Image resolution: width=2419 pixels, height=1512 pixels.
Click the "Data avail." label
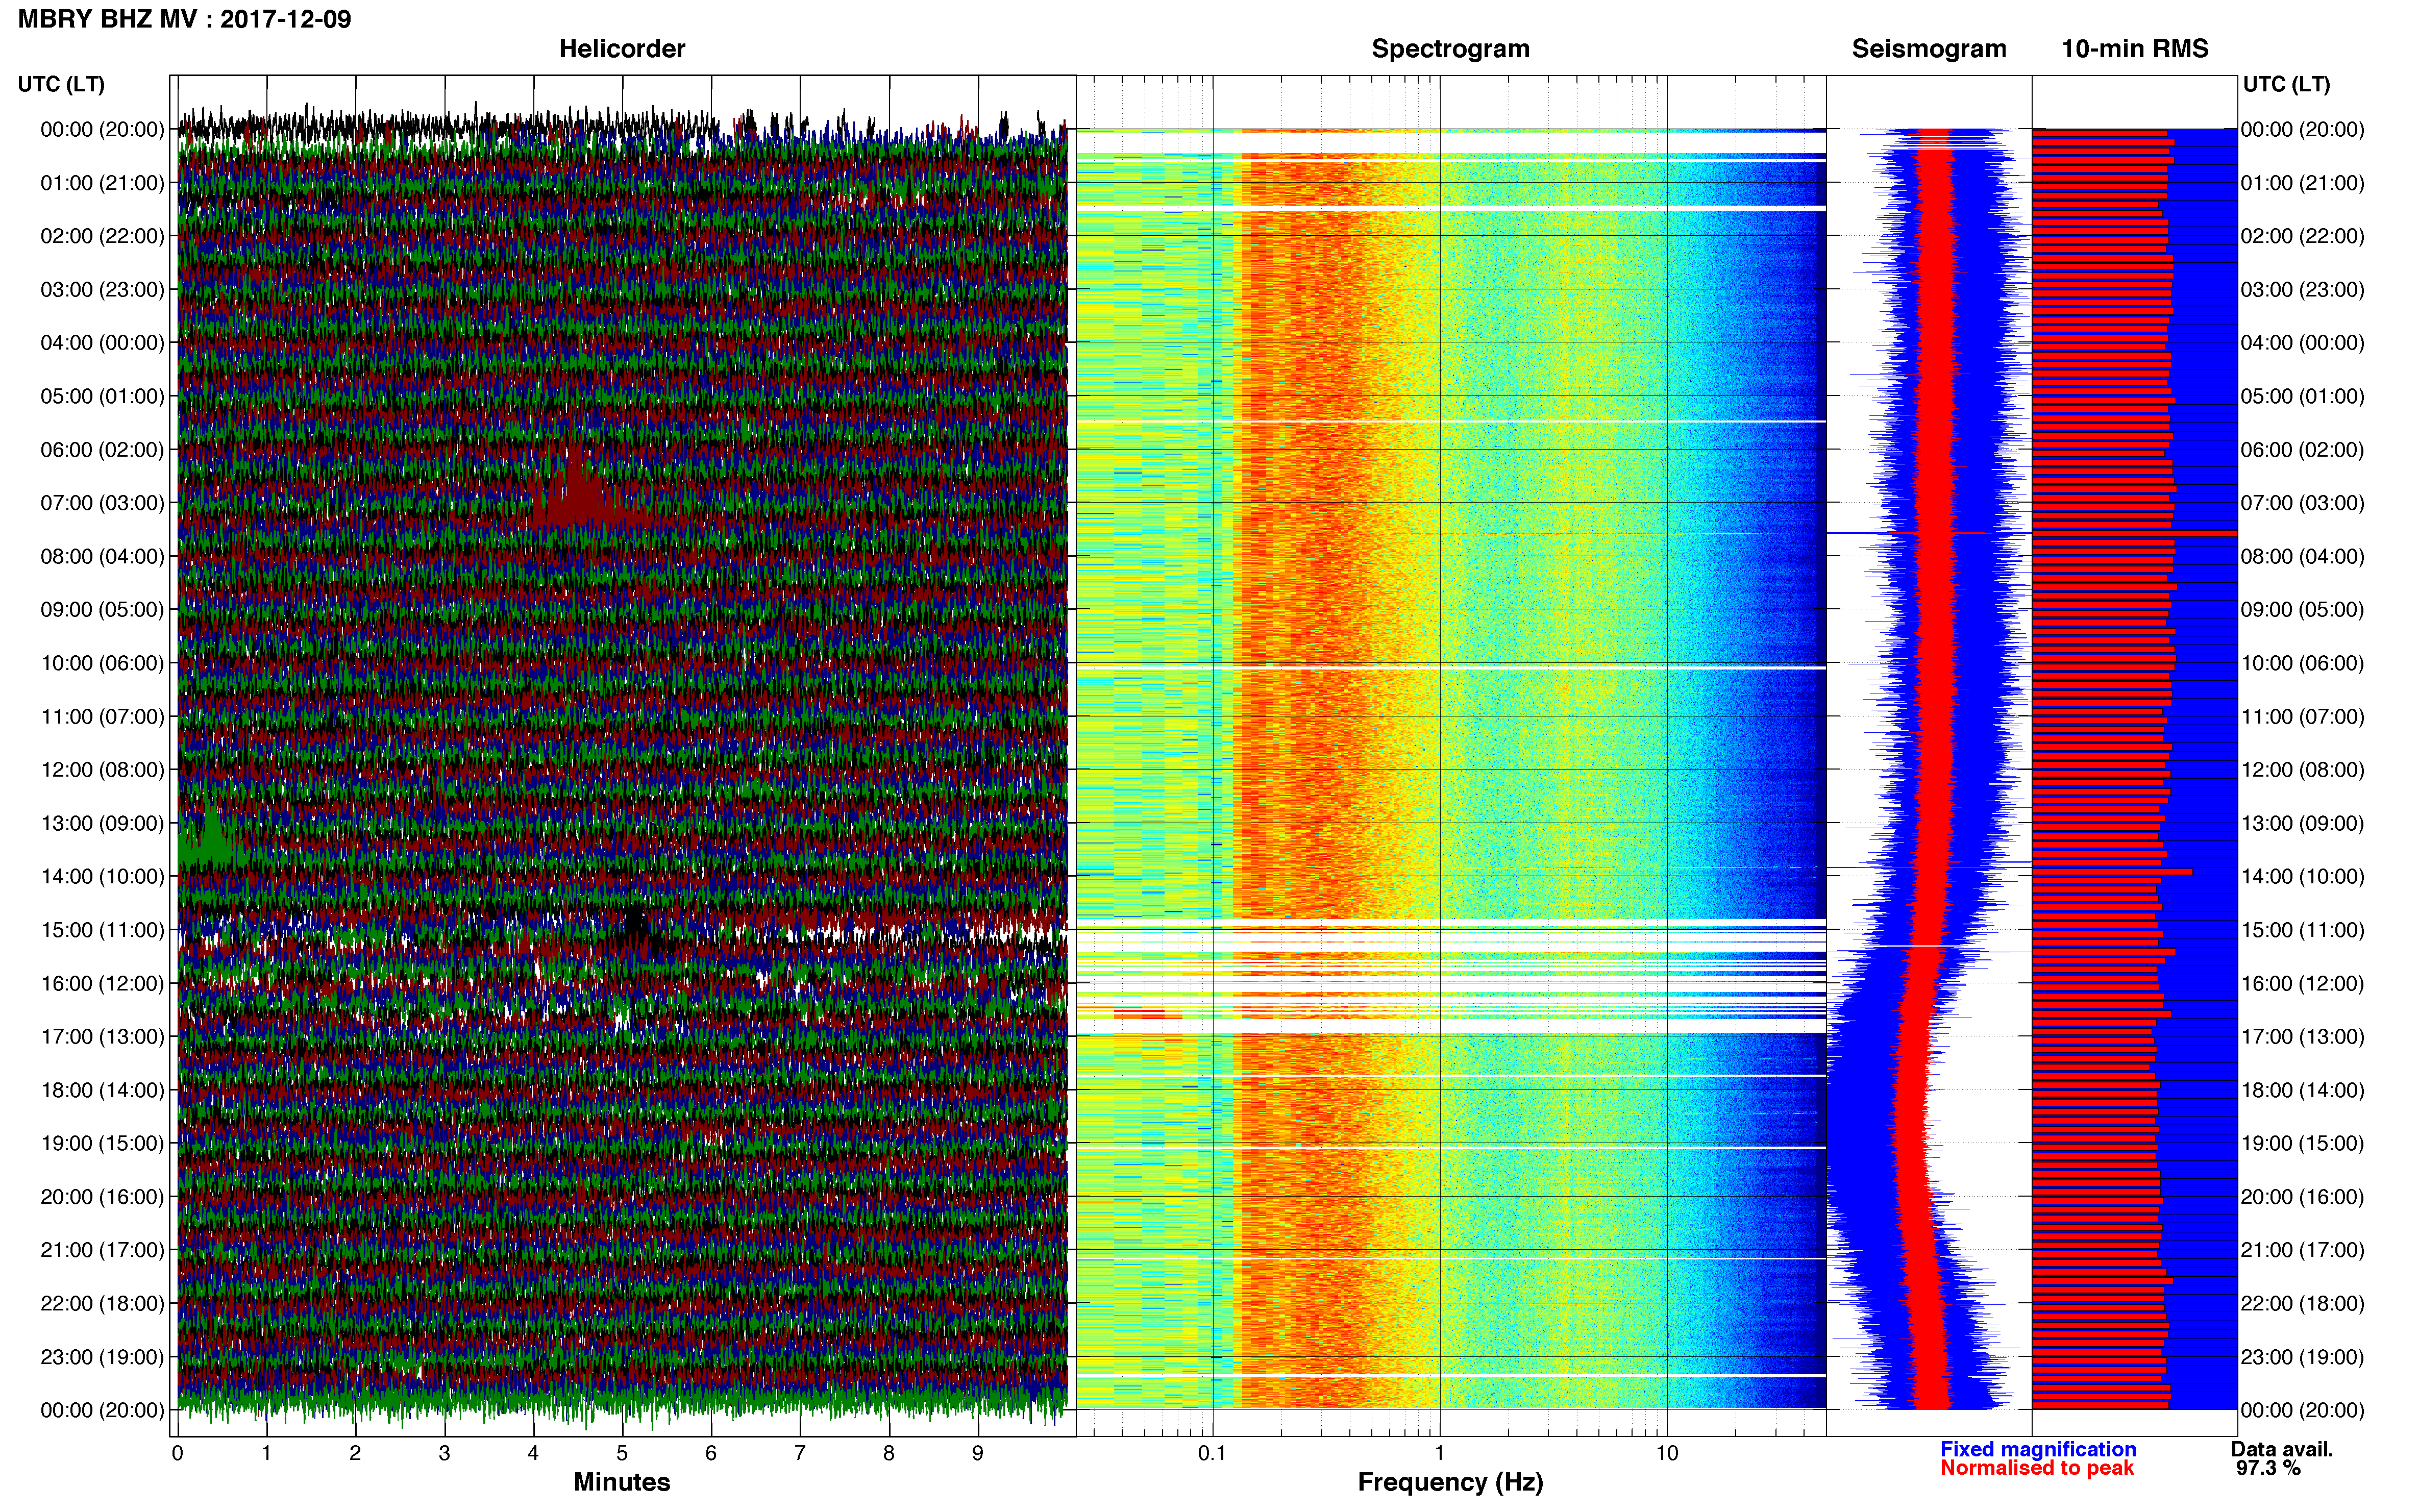(x=2282, y=1449)
